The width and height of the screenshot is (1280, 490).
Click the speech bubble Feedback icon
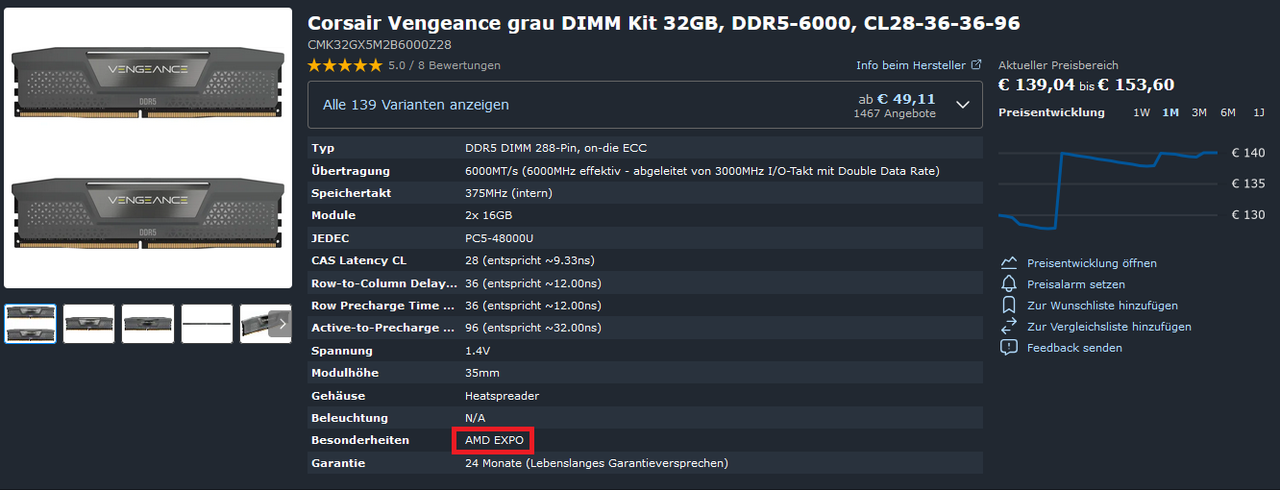1009,347
